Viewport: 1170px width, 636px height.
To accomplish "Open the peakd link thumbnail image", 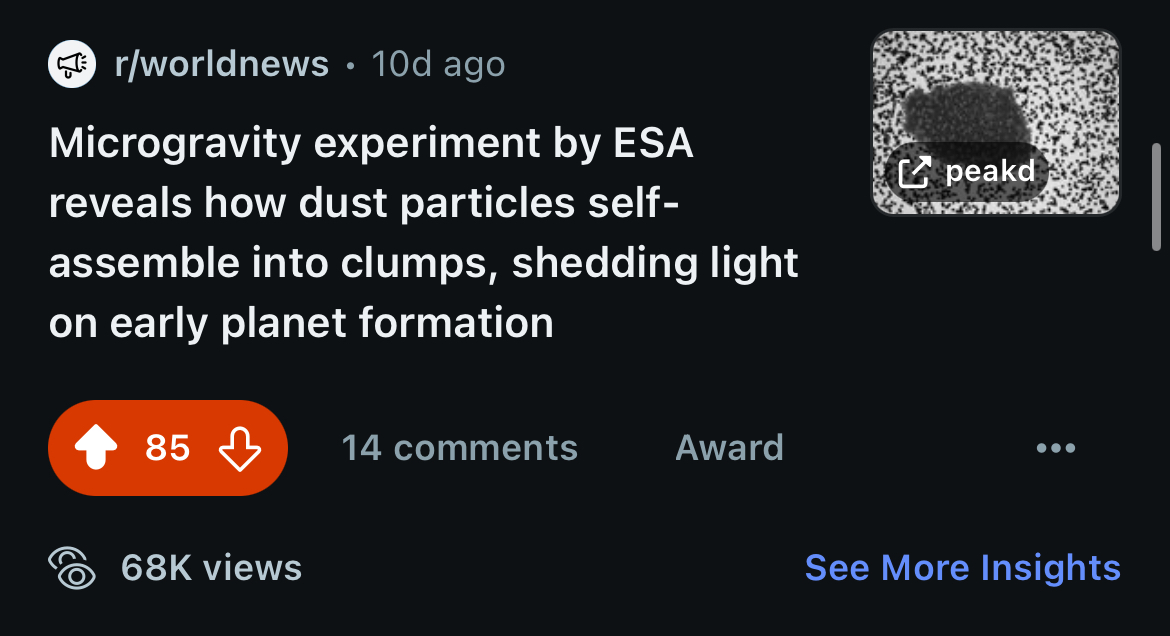I will 996,122.
